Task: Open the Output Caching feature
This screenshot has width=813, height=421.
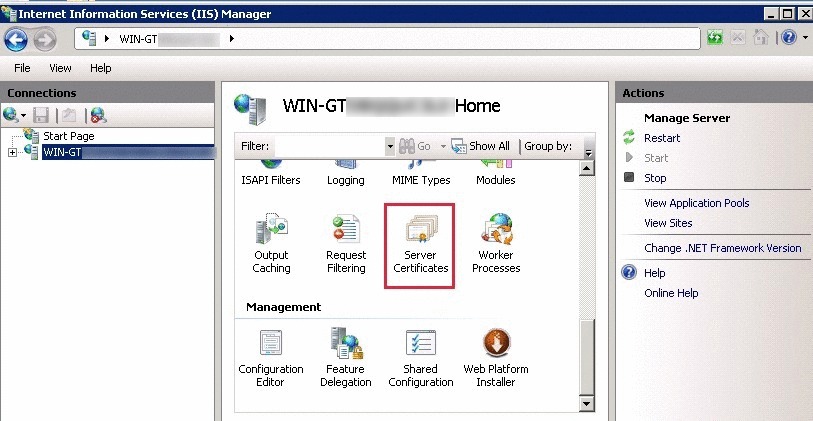Action: pos(271,244)
